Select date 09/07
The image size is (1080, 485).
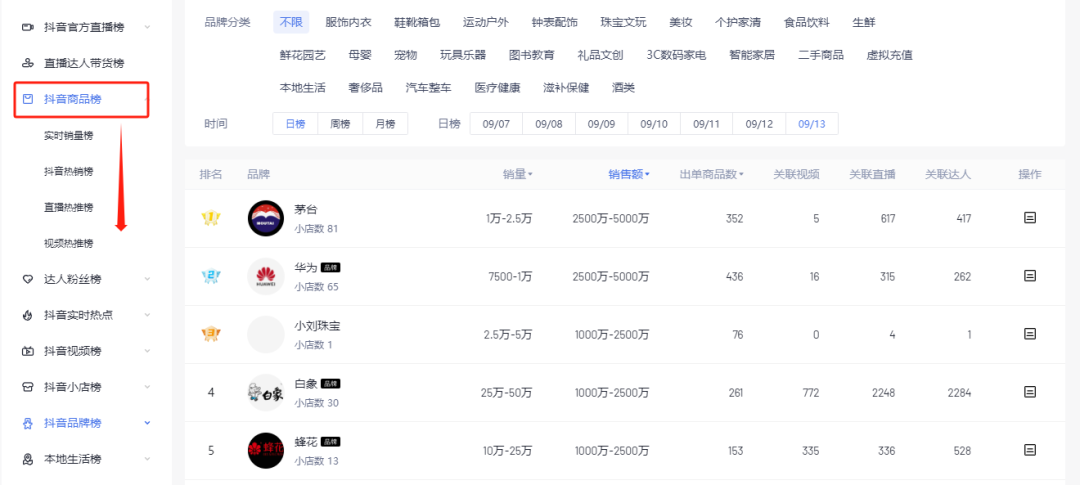tap(497, 124)
